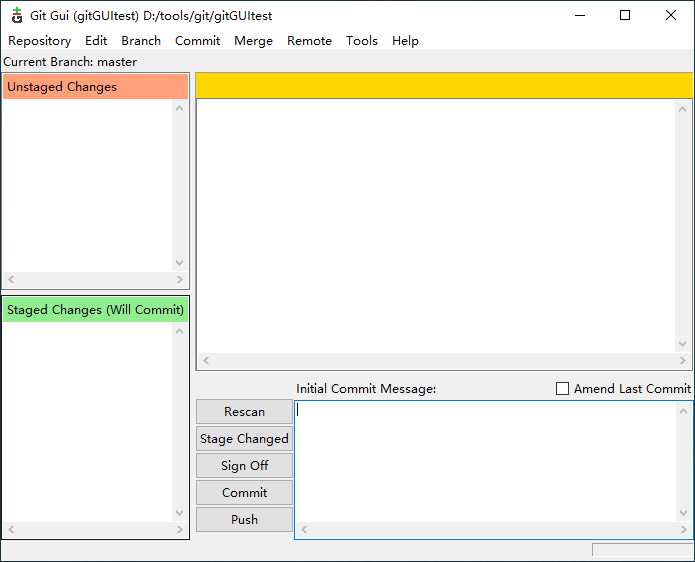Click inside the diff viewer pane

(436, 226)
